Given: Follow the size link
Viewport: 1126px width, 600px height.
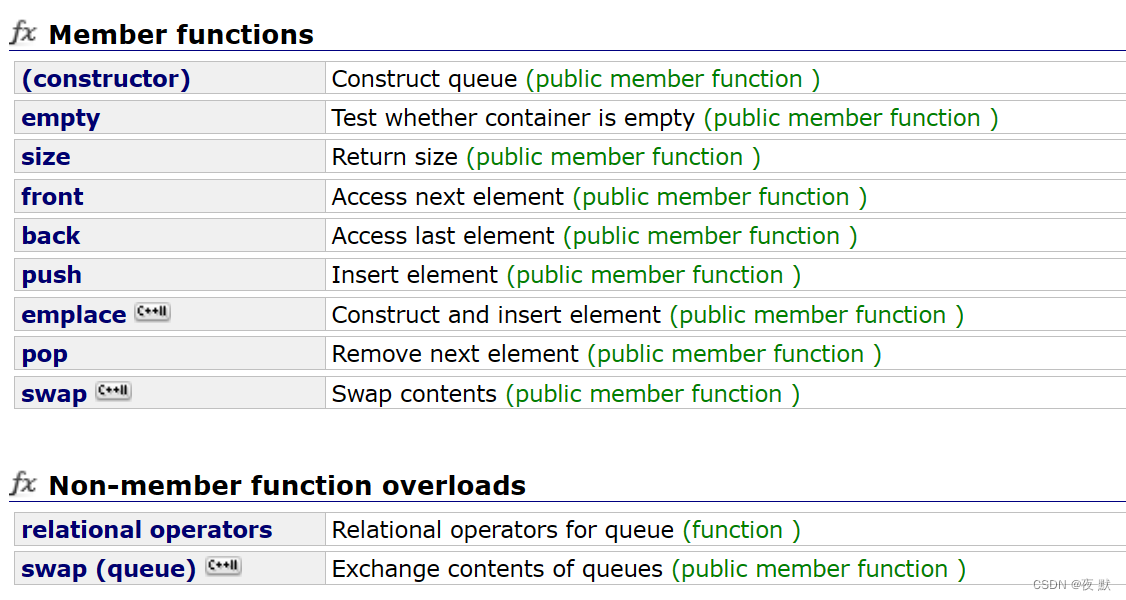Looking at the screenshot, I should point(46,156).
